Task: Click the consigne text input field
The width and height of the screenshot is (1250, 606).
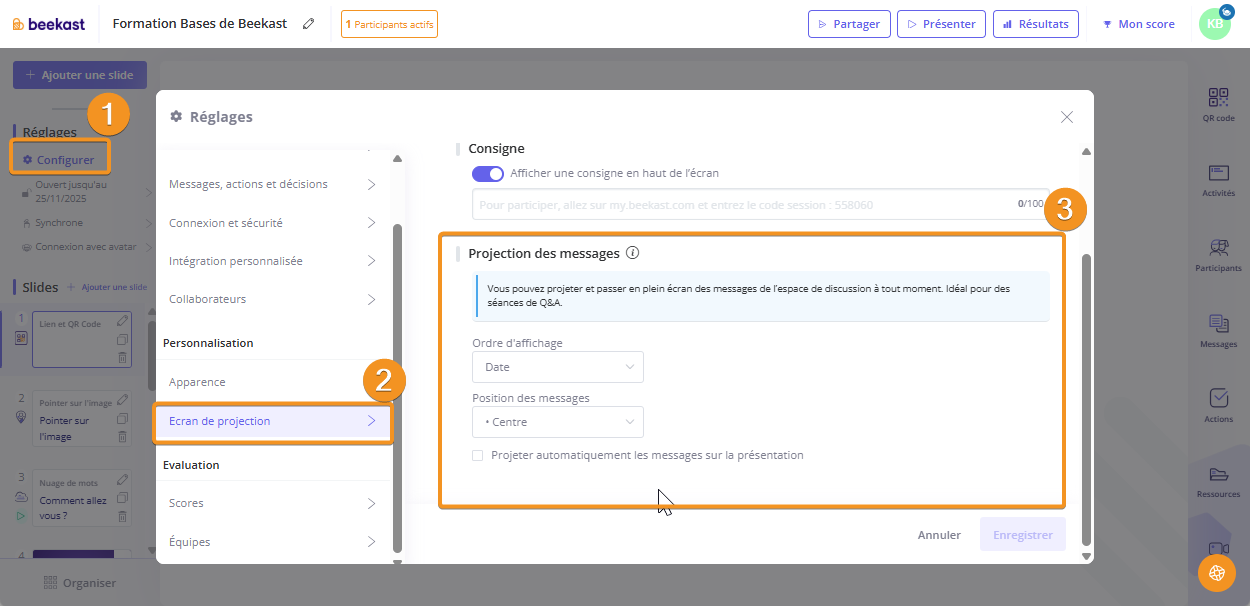Action: (x=740, y=205)
